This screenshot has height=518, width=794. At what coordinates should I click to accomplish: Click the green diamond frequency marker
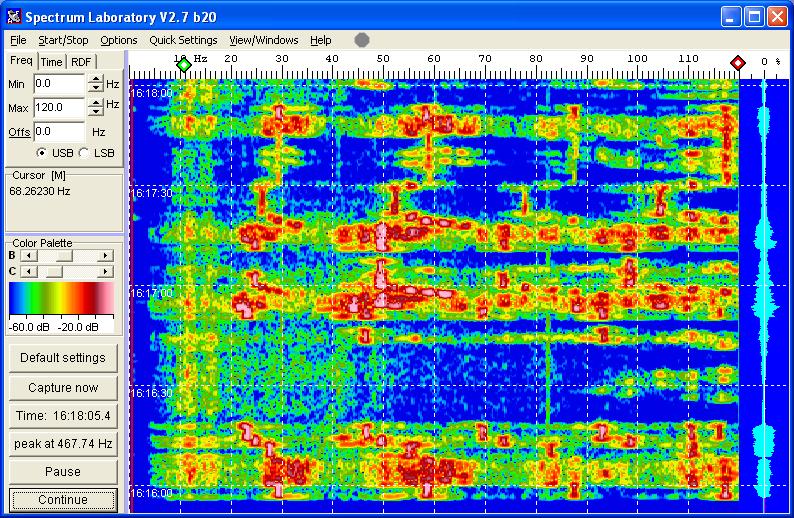(x=184, y=65)
